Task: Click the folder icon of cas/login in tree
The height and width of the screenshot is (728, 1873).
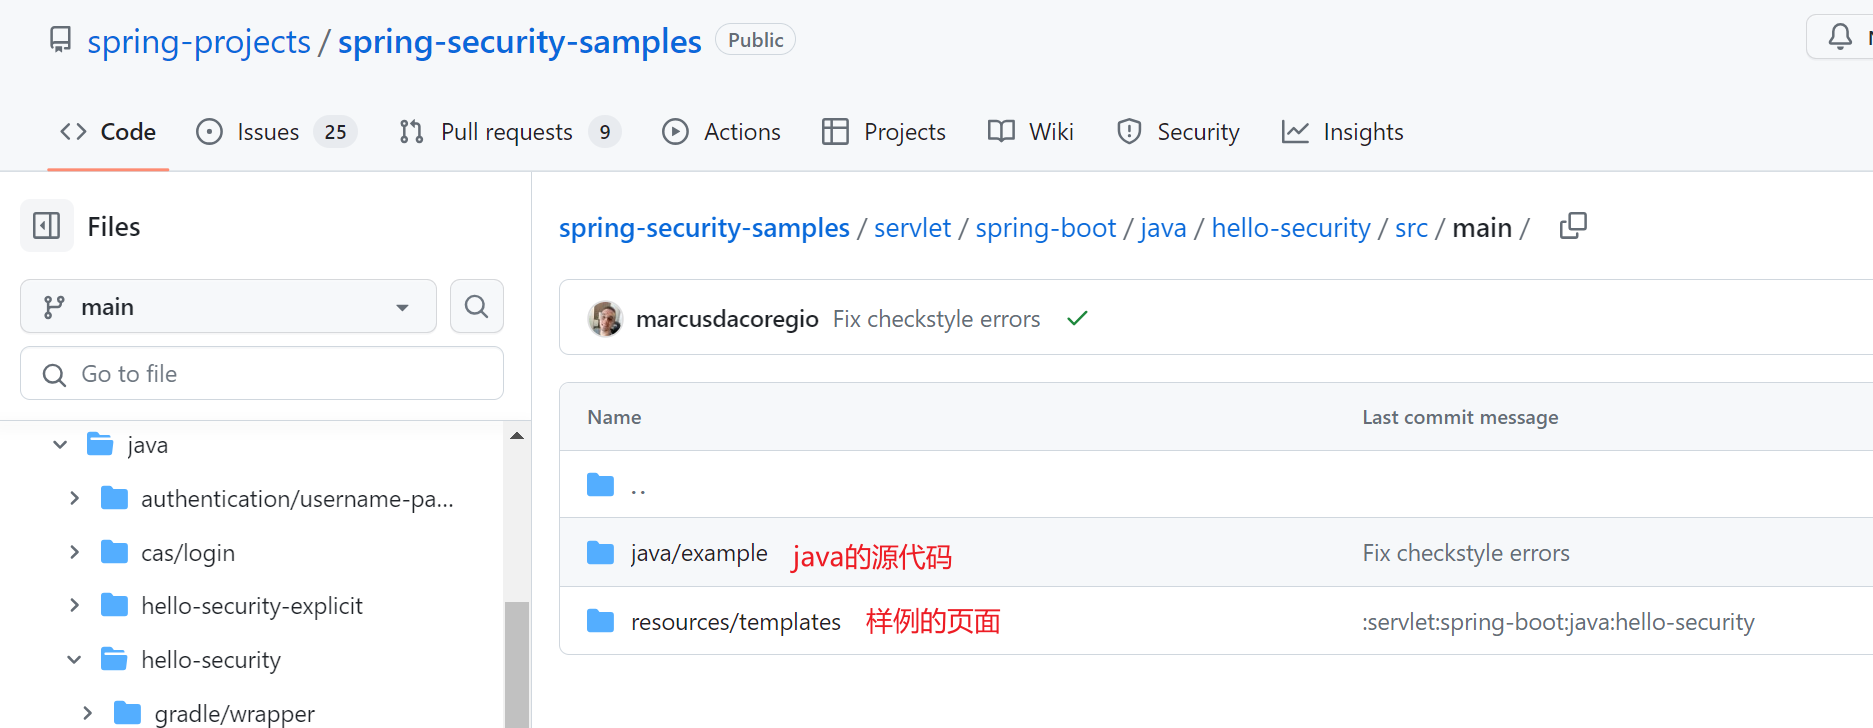Action: tap(115, 552)
